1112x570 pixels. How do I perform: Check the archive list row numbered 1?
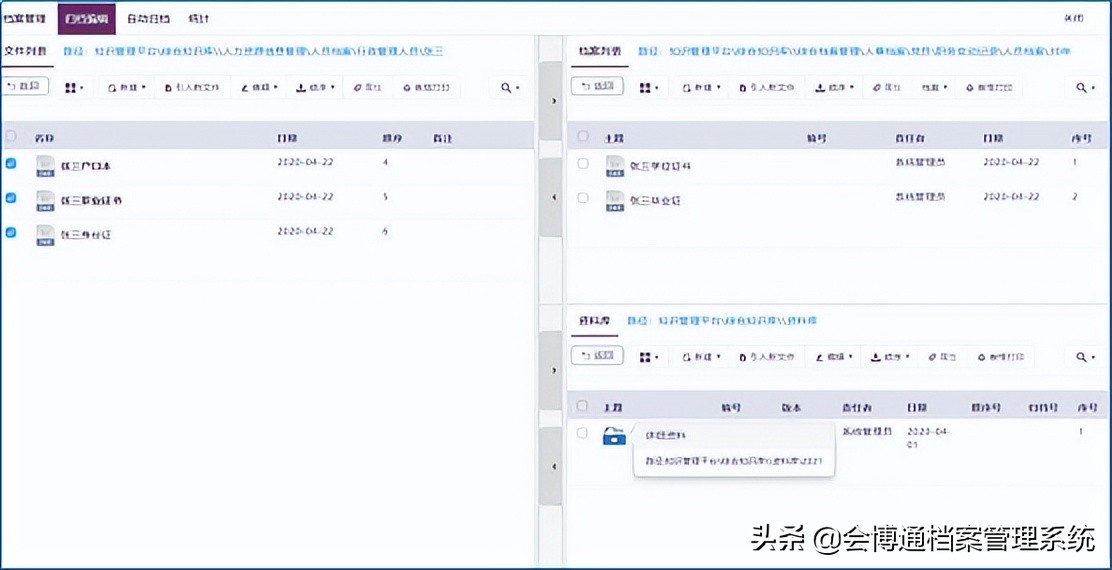[x=583, y=163]
